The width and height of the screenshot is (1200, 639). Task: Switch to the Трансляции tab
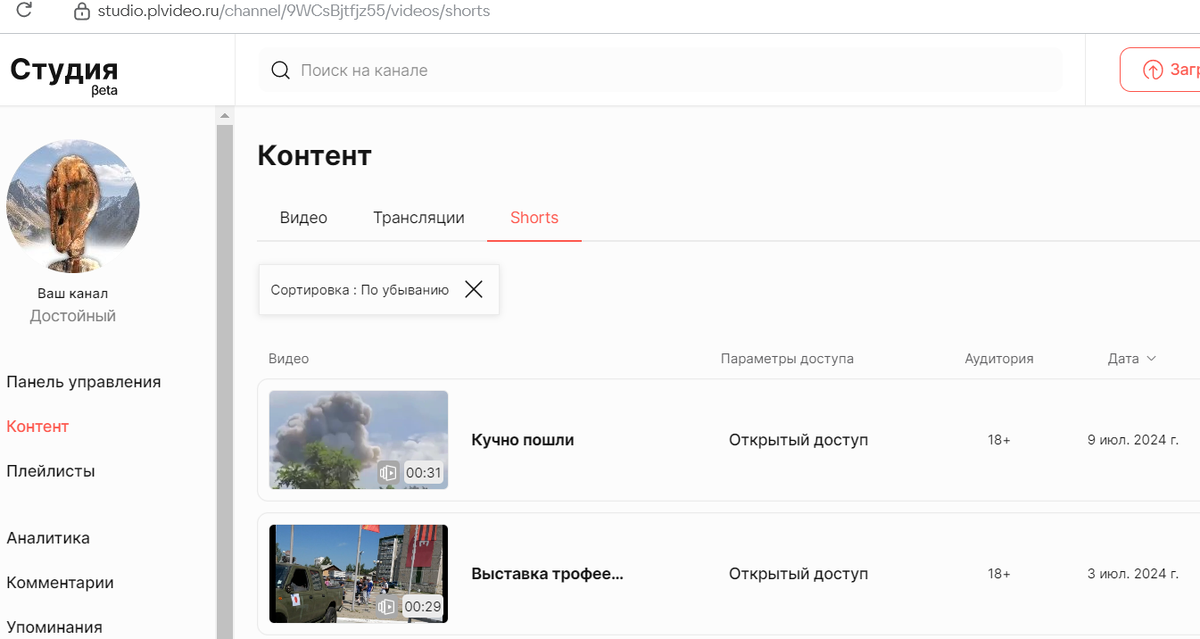[x=418, y=217]
